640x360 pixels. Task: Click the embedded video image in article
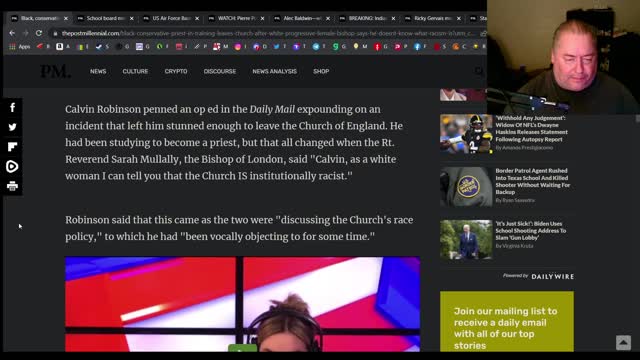click(x=242, y=304)
